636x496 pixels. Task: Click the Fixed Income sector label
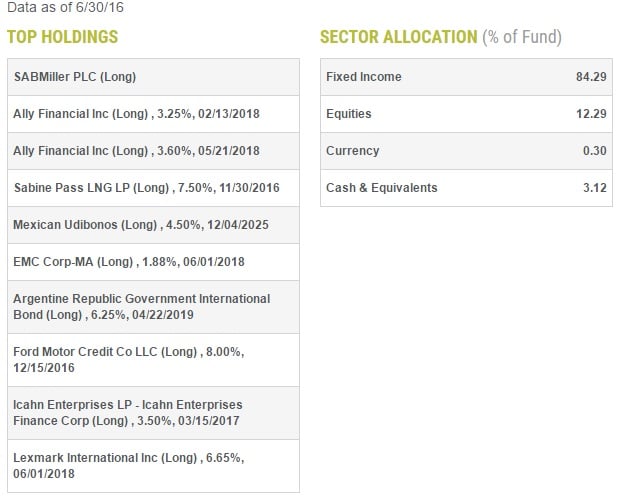click(363, 77)
